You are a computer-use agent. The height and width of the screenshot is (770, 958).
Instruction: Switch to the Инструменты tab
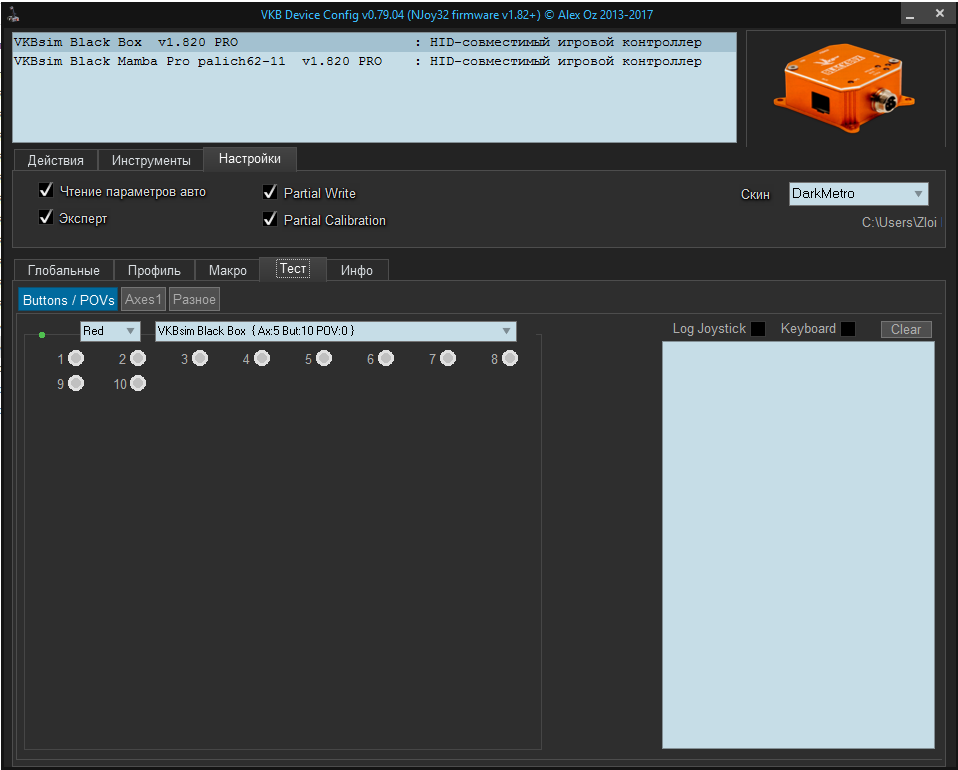151,160
